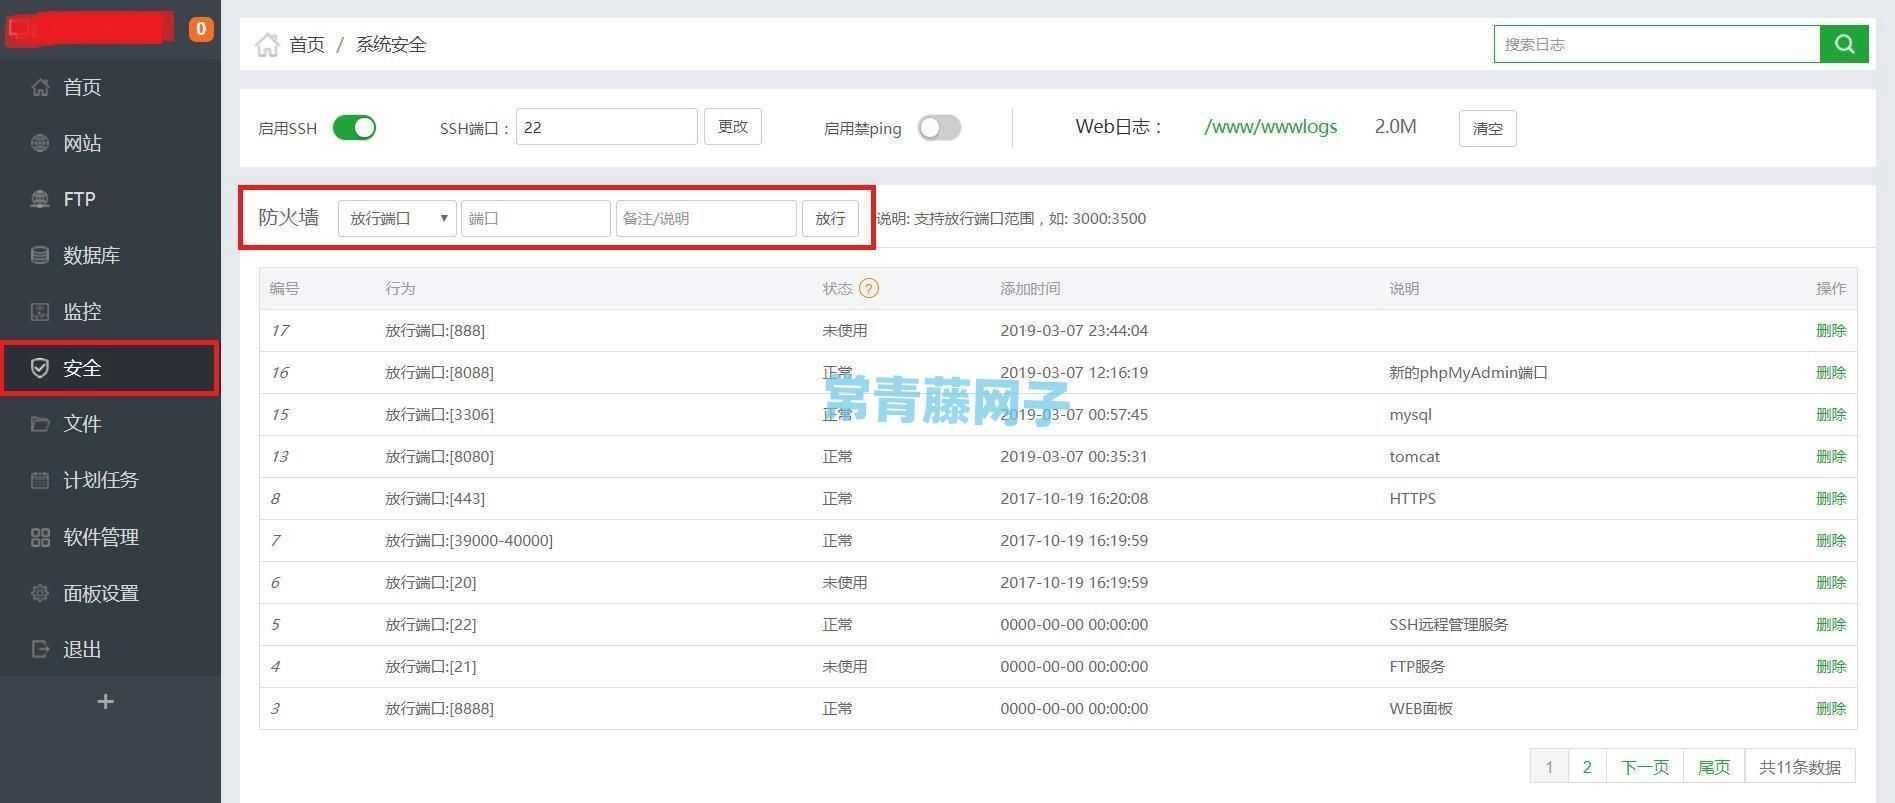The height and width of the screenshot is (803, 1895).
Task: Click the home icon in breadcrumb
Action: coord(267,45)
